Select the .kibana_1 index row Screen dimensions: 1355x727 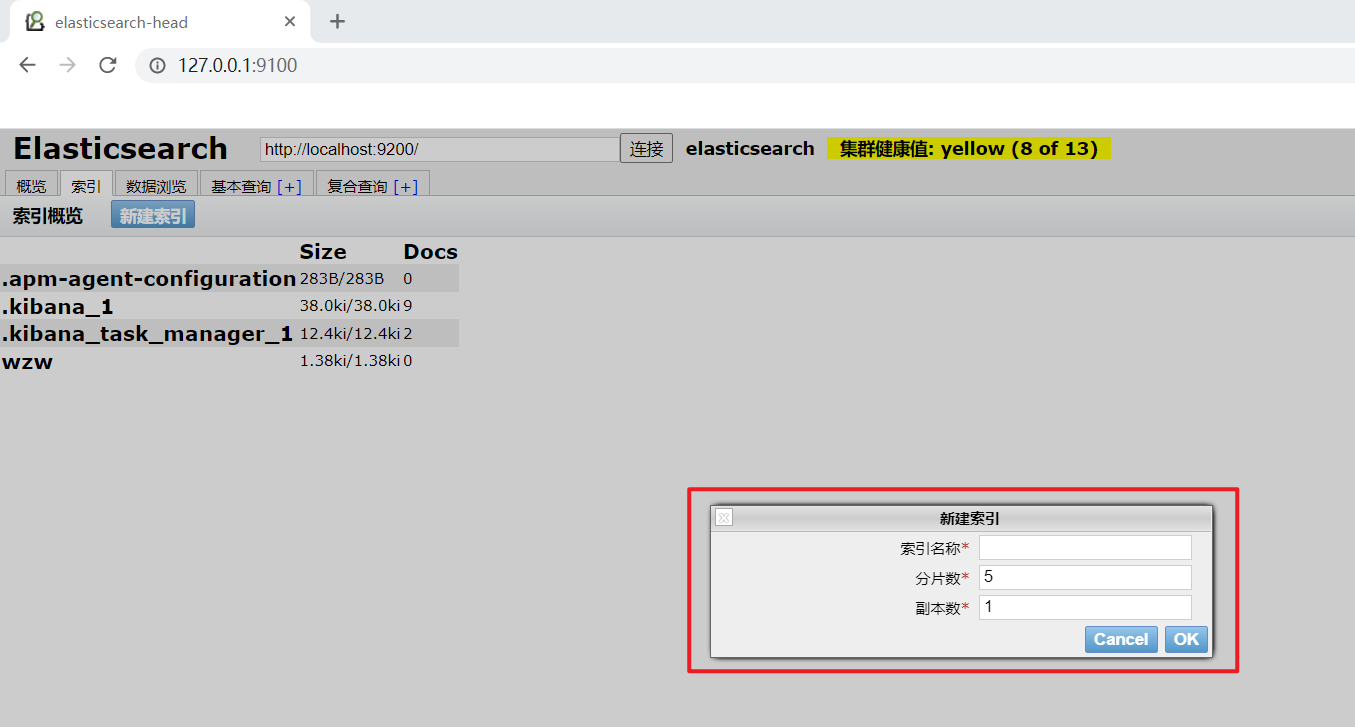click(229, 306)
